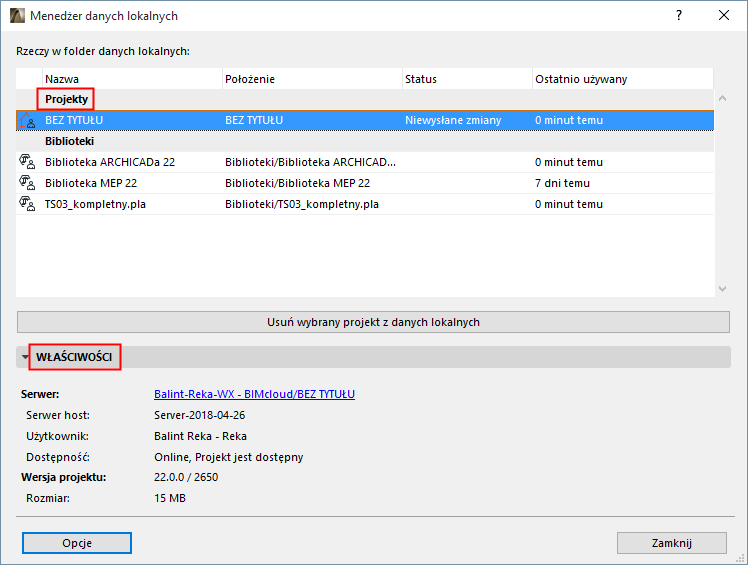Screen dimensions: 748x565
Task: Click the 7 dni temu cell
Action: point(562,183)
